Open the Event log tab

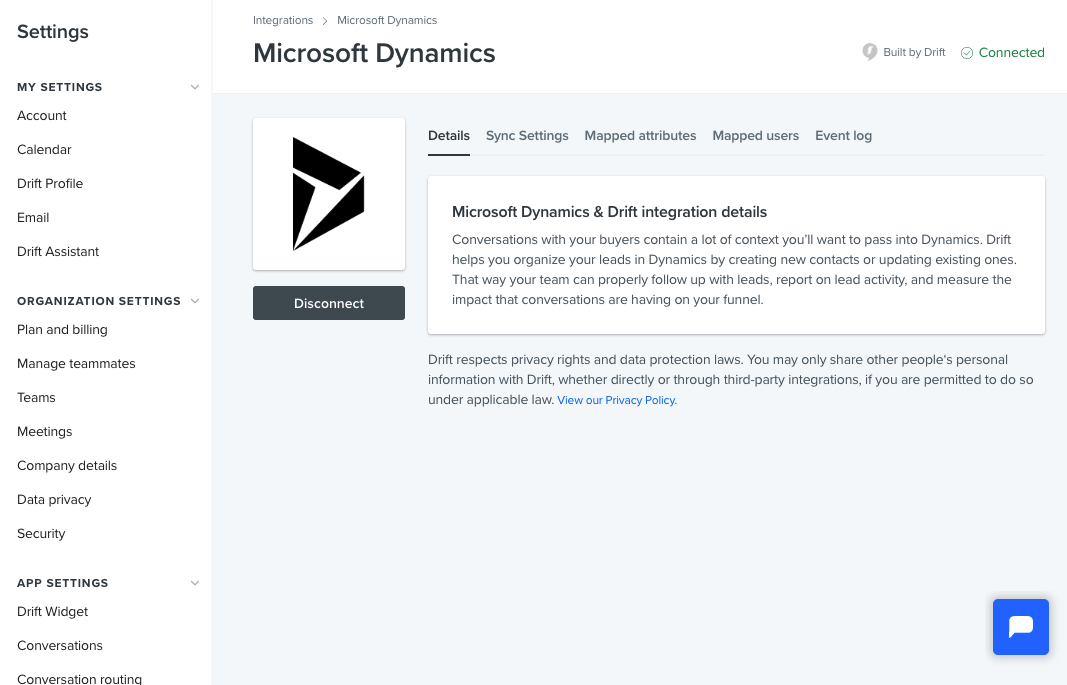tap(843, 135)
